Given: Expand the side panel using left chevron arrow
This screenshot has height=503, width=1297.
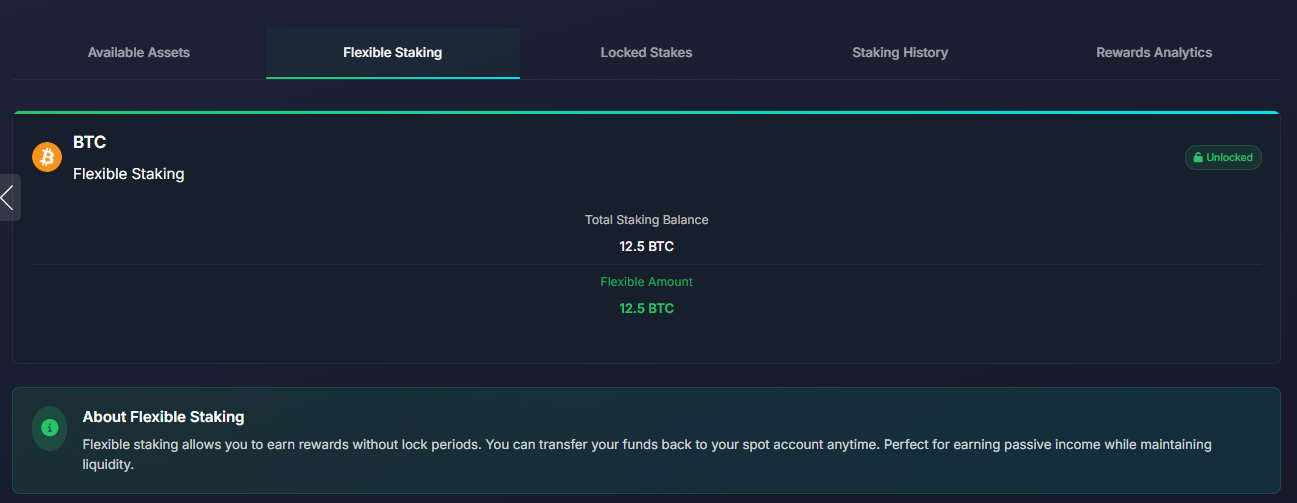Looking at the screenshot, I should coord(9,197).
